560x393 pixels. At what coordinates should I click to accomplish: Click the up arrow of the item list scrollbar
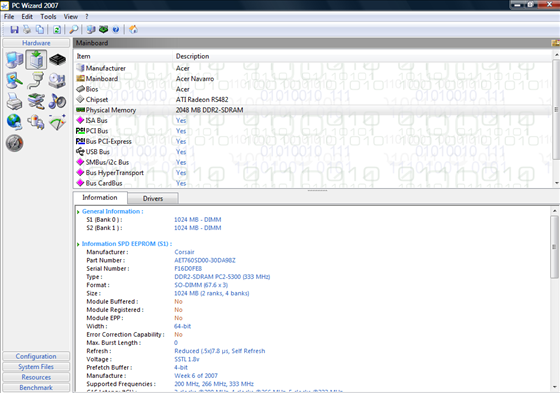[x=556, y=55]
